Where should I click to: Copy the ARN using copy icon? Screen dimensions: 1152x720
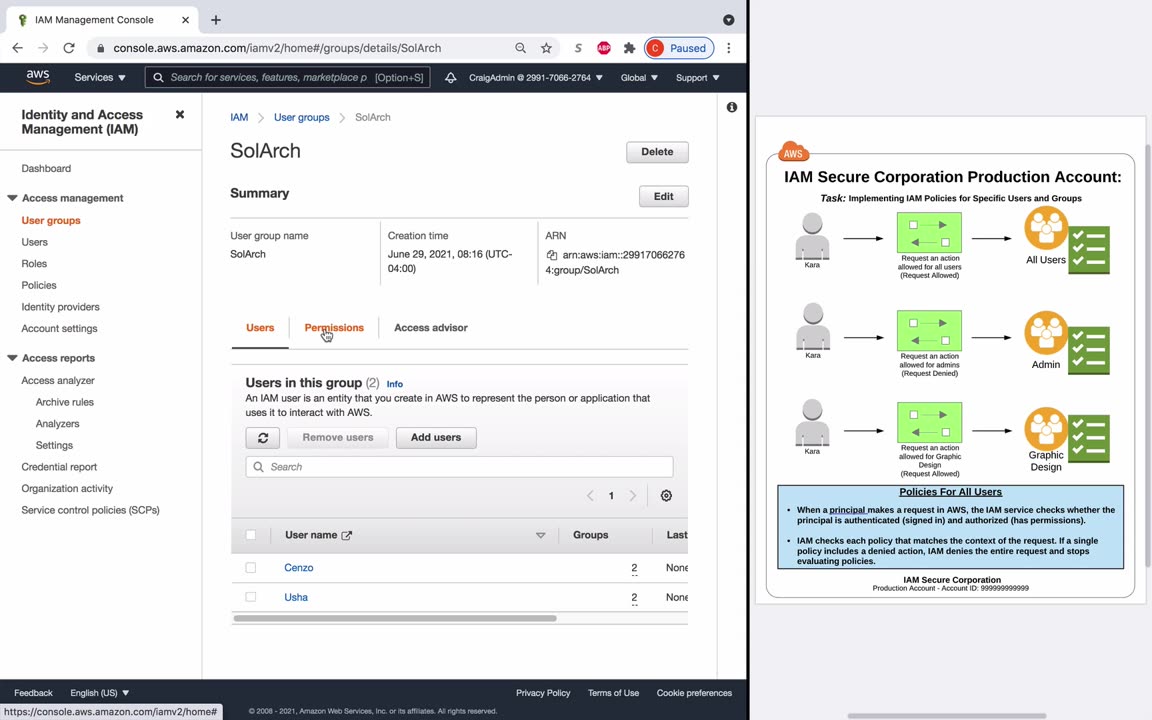pos(551,255)
